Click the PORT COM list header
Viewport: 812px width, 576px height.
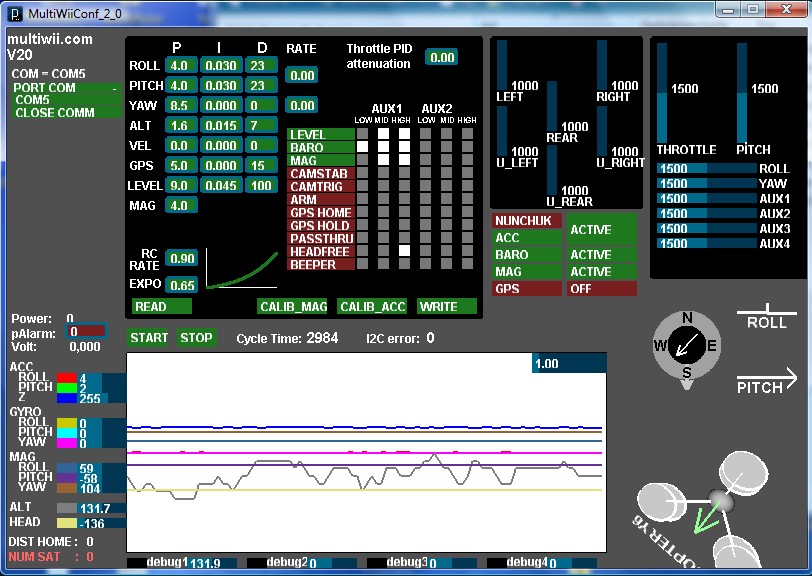(67, 88)
